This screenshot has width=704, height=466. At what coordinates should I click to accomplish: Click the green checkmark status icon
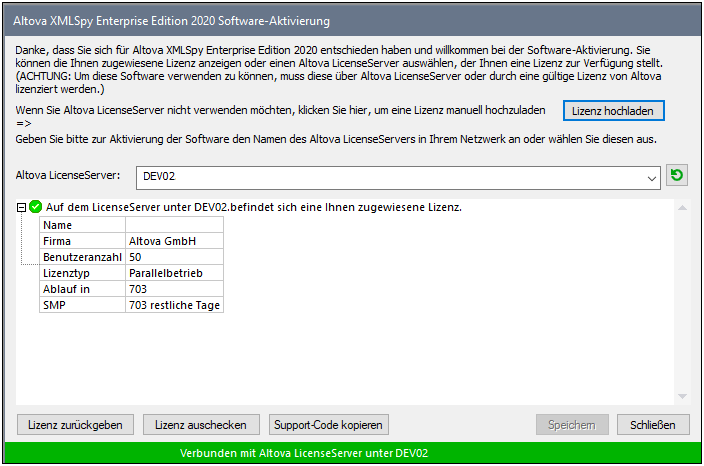[35, 207]
